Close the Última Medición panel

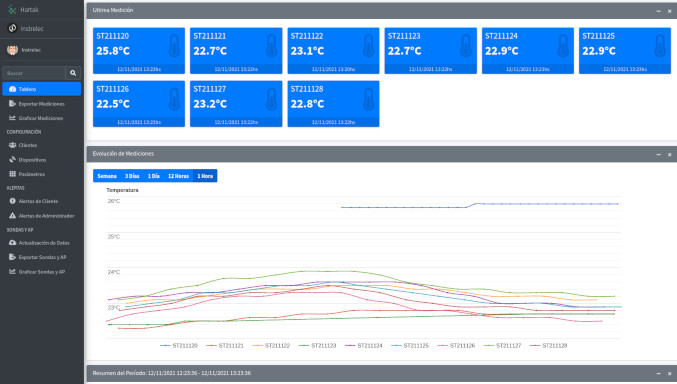point(670,11)
